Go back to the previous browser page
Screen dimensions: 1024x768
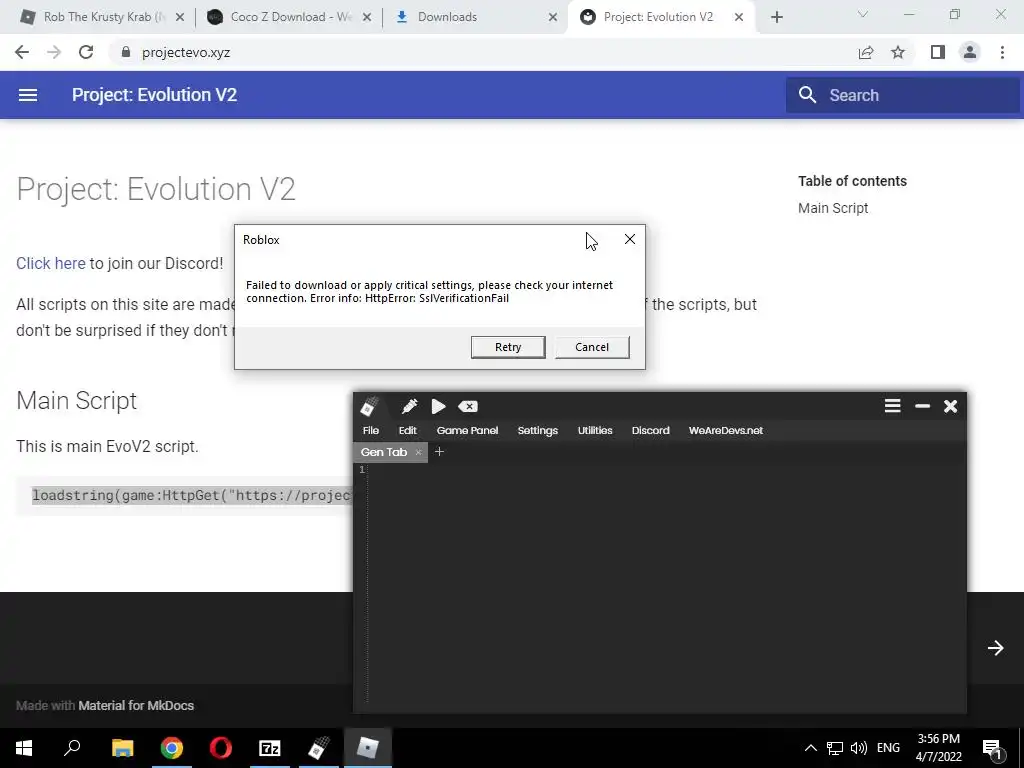pyautogui.click(x=22, y=52)
